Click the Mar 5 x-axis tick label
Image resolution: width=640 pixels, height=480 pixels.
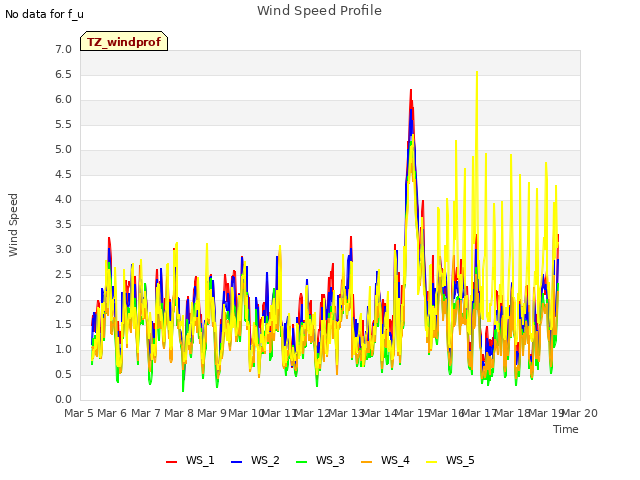79,413
